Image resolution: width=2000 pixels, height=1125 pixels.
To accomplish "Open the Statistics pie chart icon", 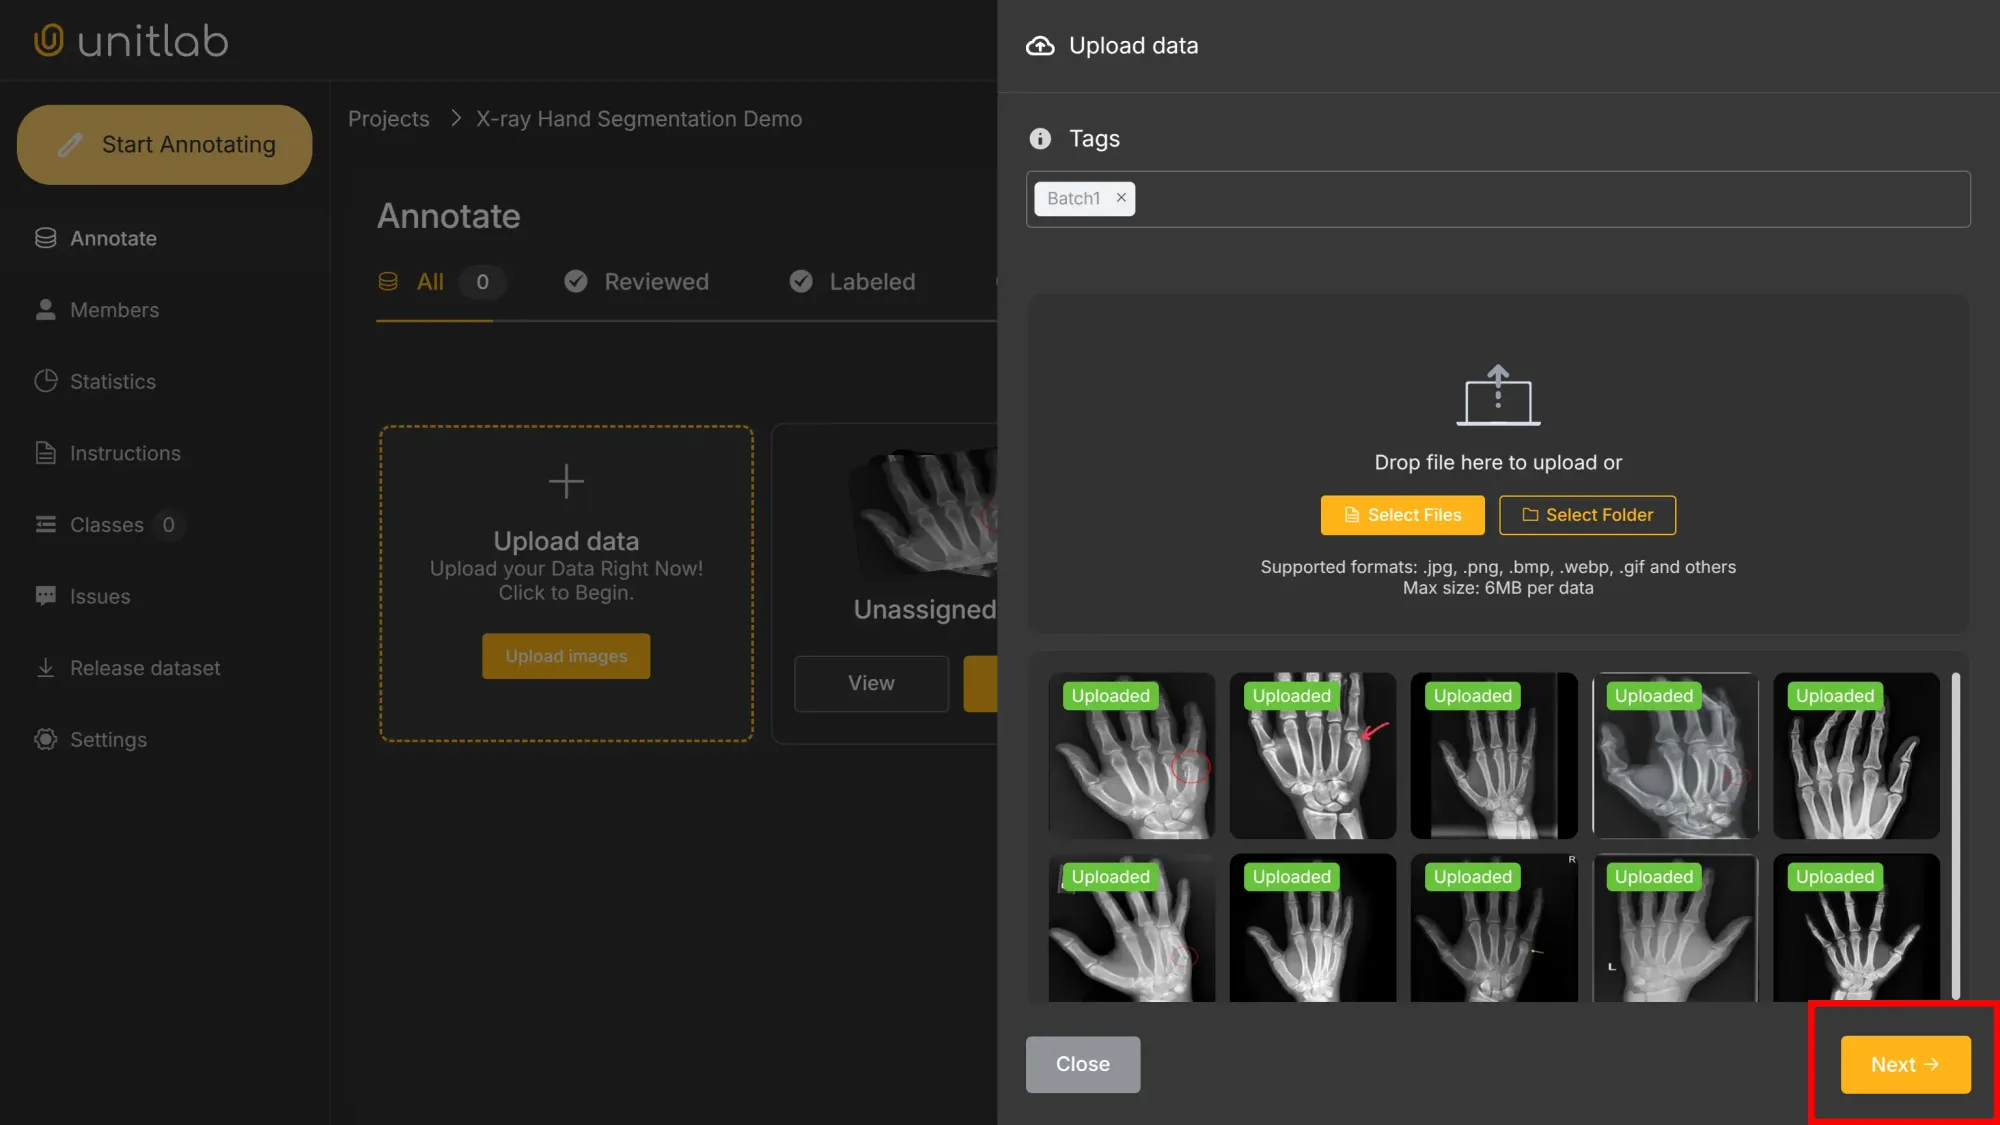I will [x=45, y=381].
